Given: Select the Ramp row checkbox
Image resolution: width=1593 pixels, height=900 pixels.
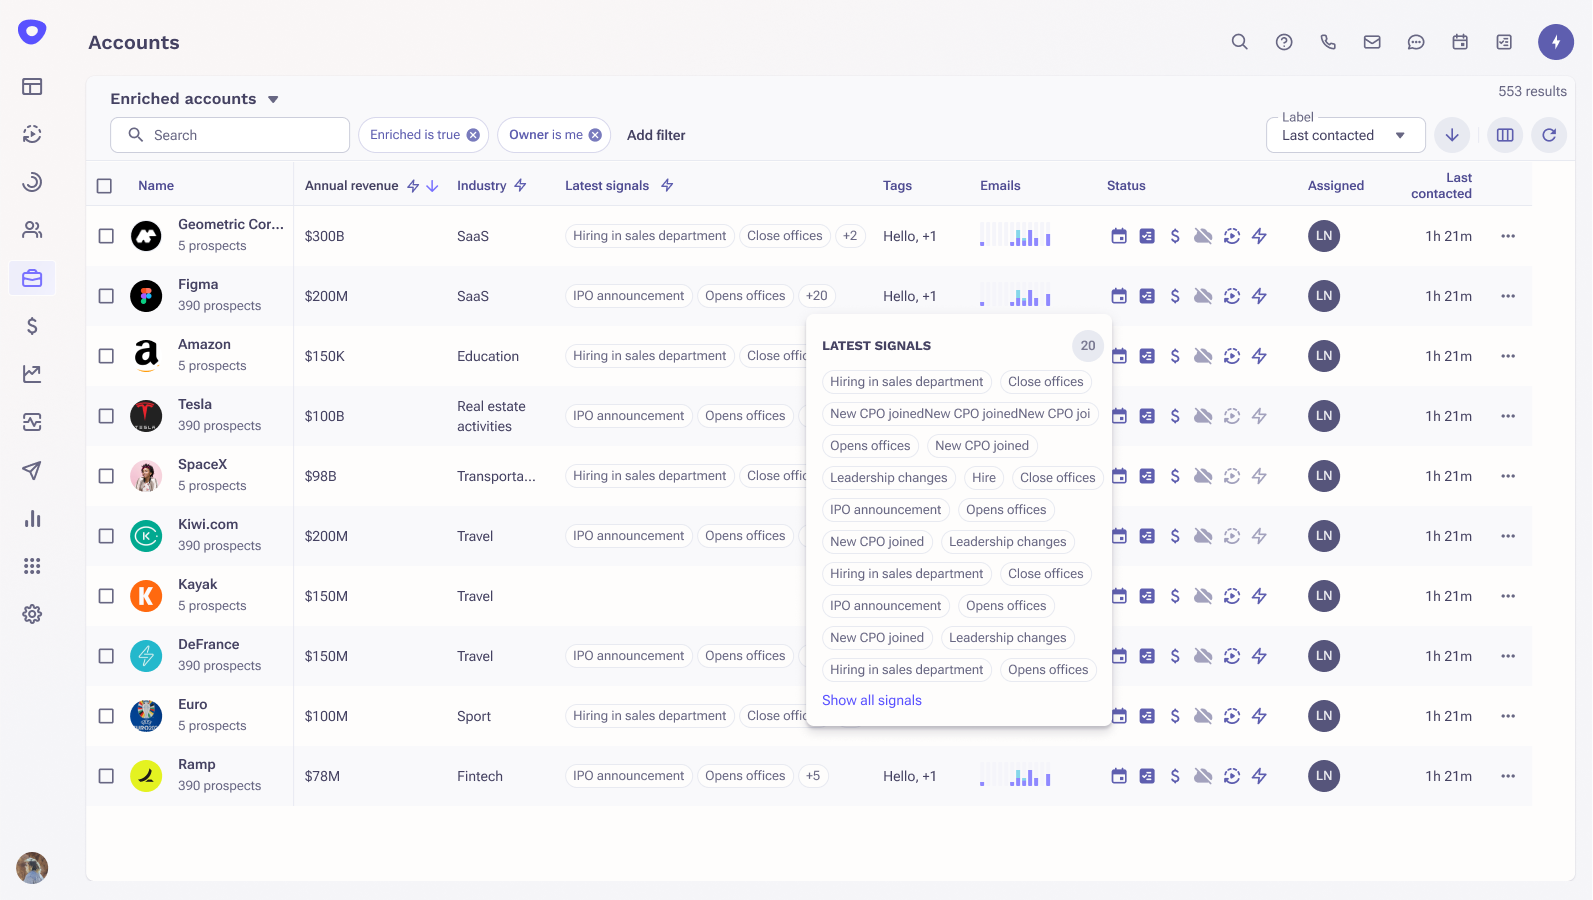Looking at the screenshot, I should click(106, 776).
